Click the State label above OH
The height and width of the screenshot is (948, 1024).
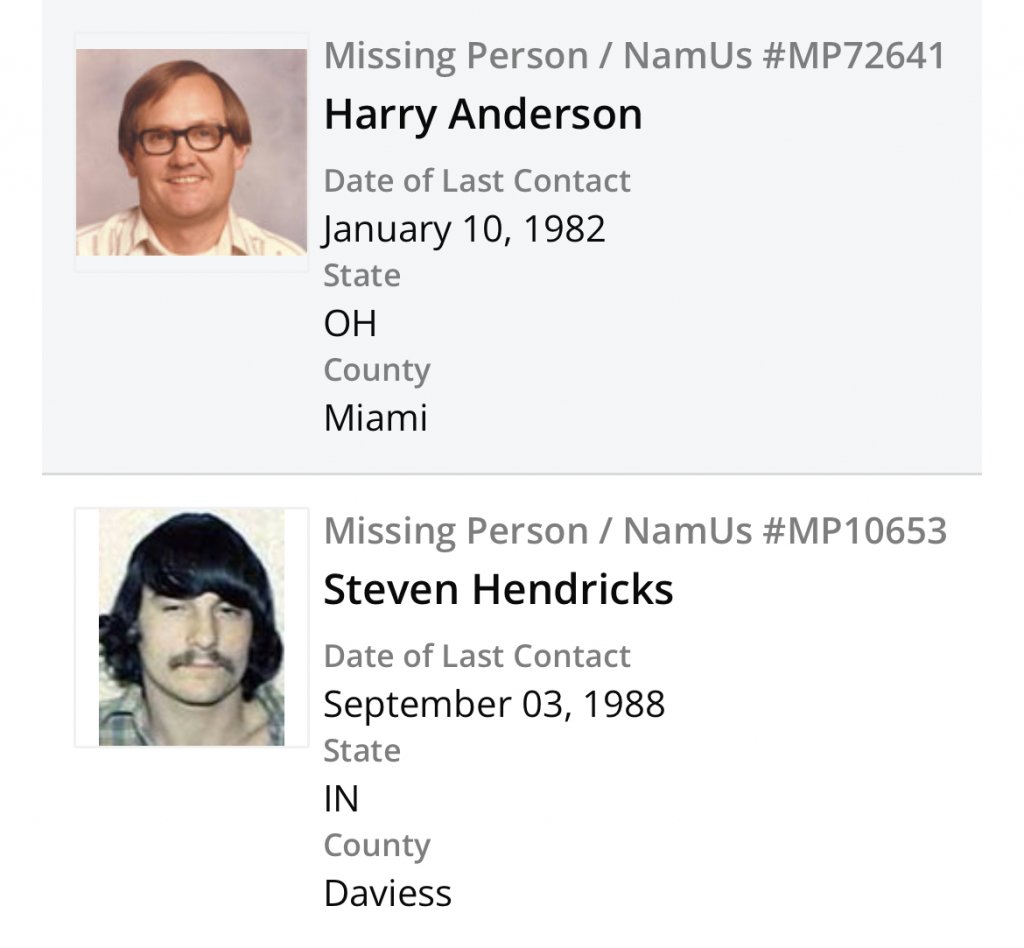coord(362,276)
